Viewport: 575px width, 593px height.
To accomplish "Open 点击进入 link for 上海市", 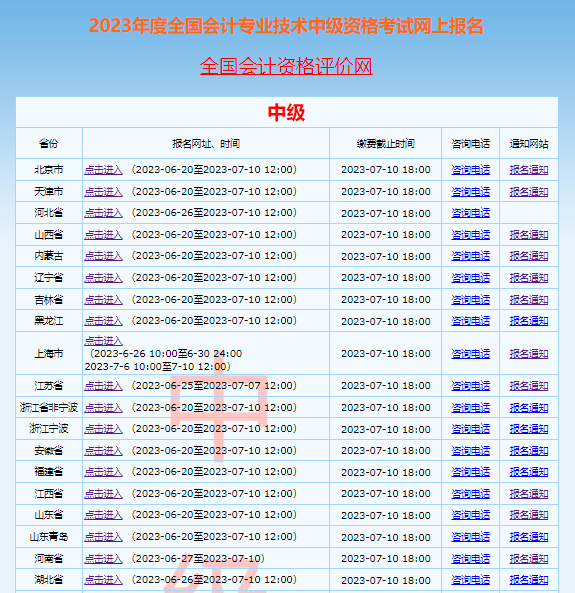I will point(103,341).
